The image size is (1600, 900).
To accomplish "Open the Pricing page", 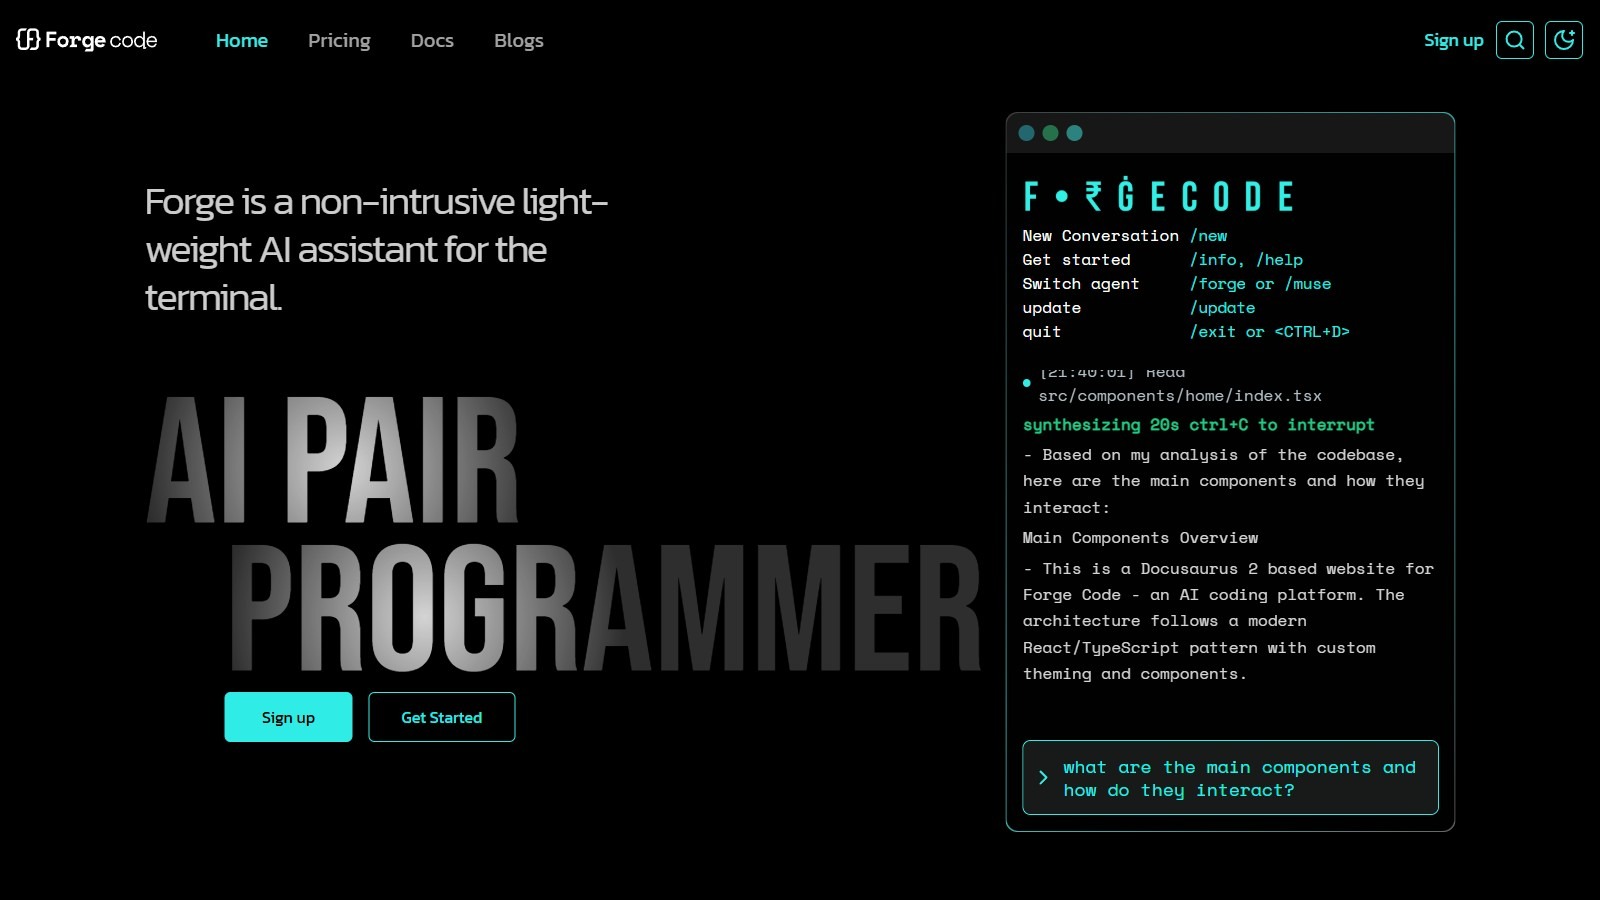I will click(339, 41).
